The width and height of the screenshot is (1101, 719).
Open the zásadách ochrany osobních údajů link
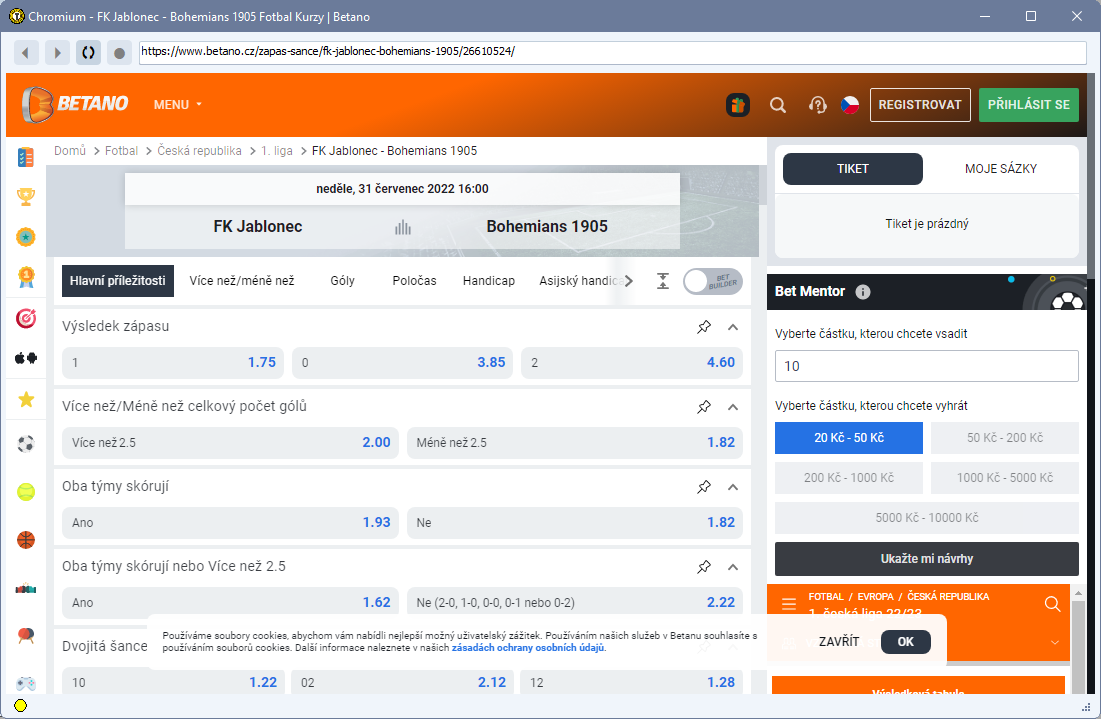pyautogui.click(x=528, y=648)
